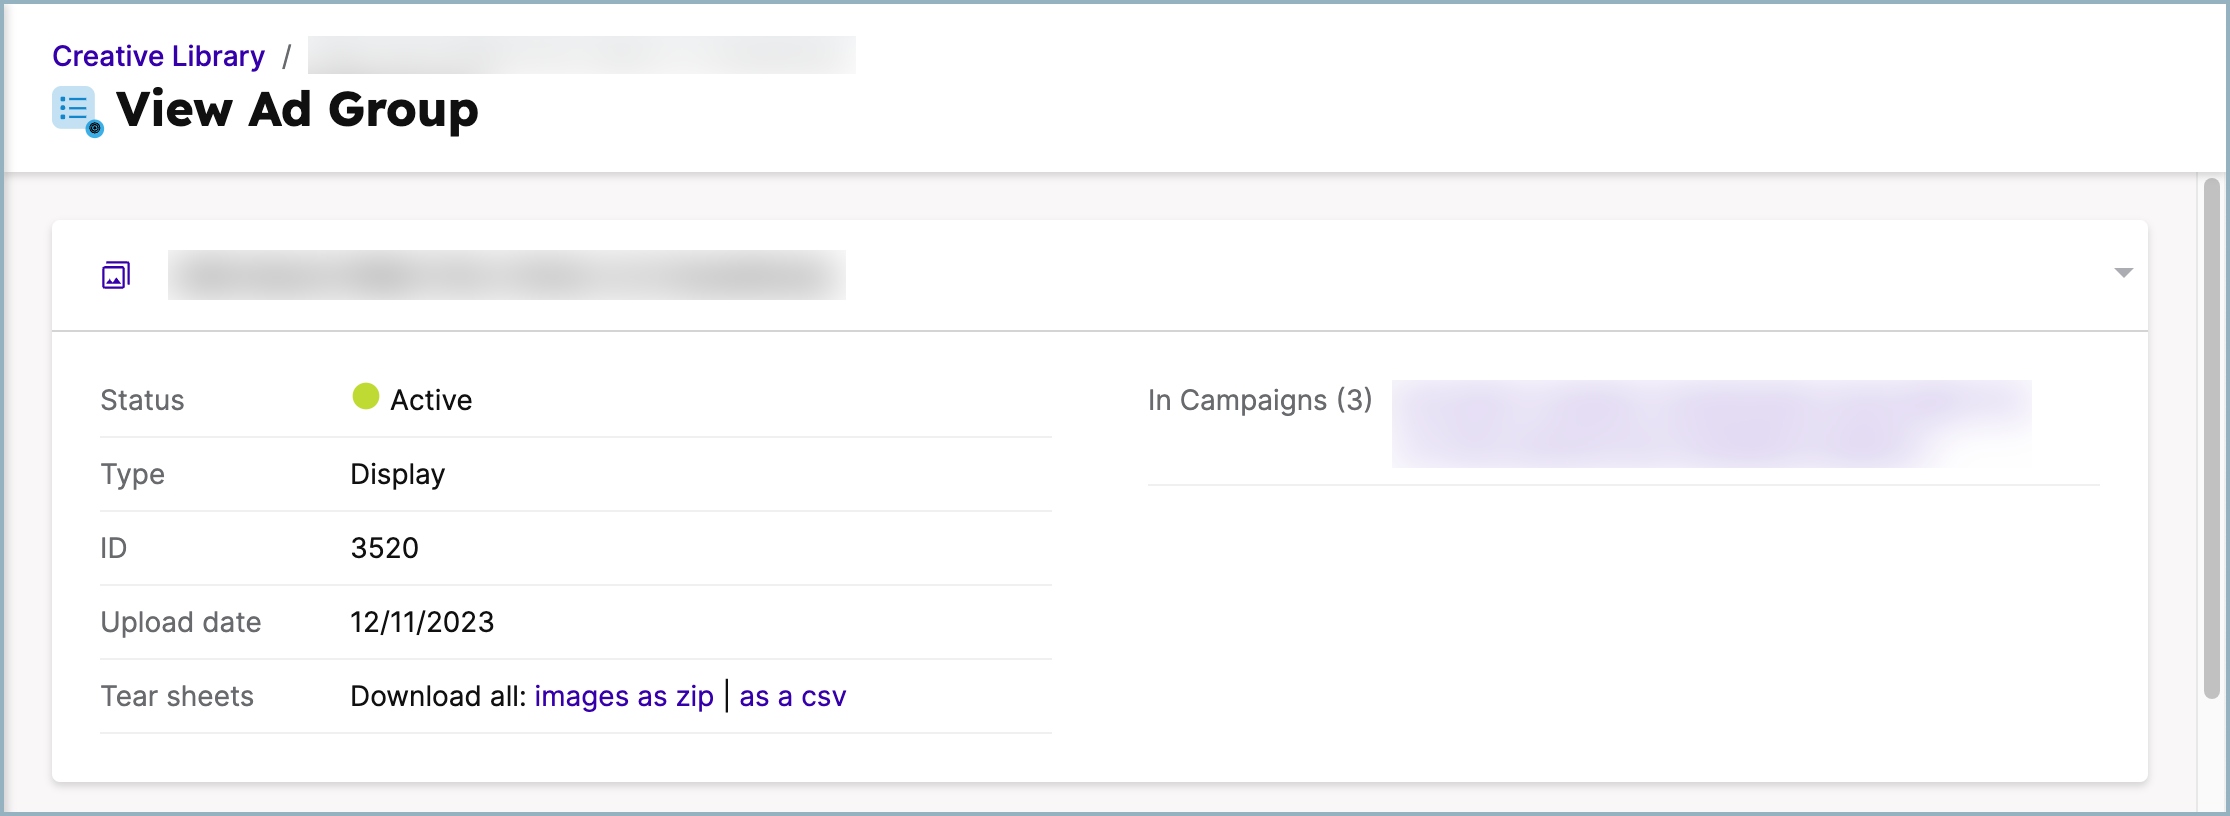Download tear sheets via as a csv link

792,696
